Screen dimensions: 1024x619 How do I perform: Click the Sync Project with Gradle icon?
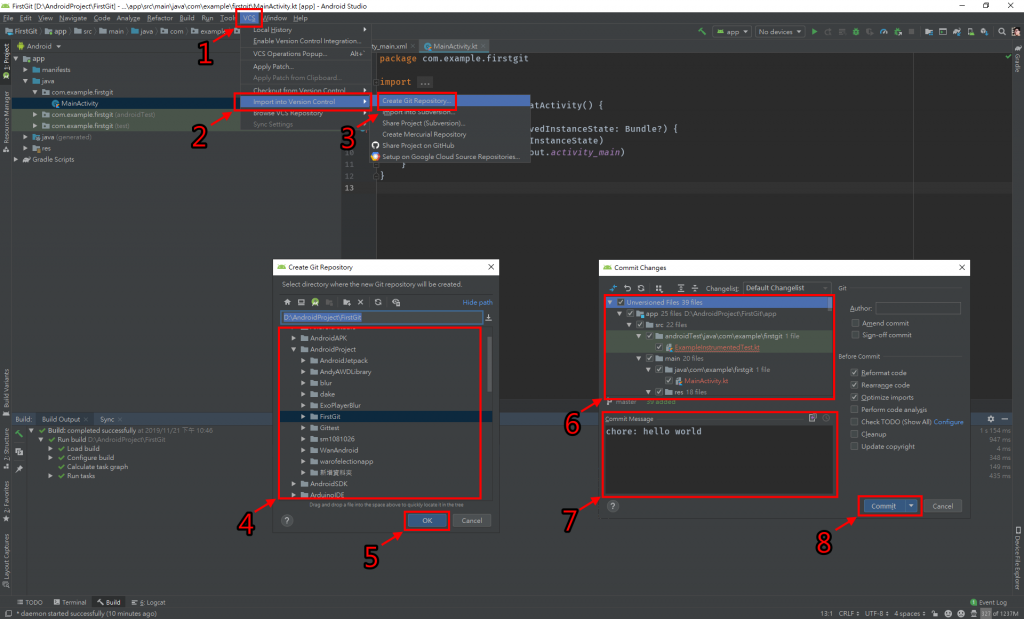tap(957, 31)
